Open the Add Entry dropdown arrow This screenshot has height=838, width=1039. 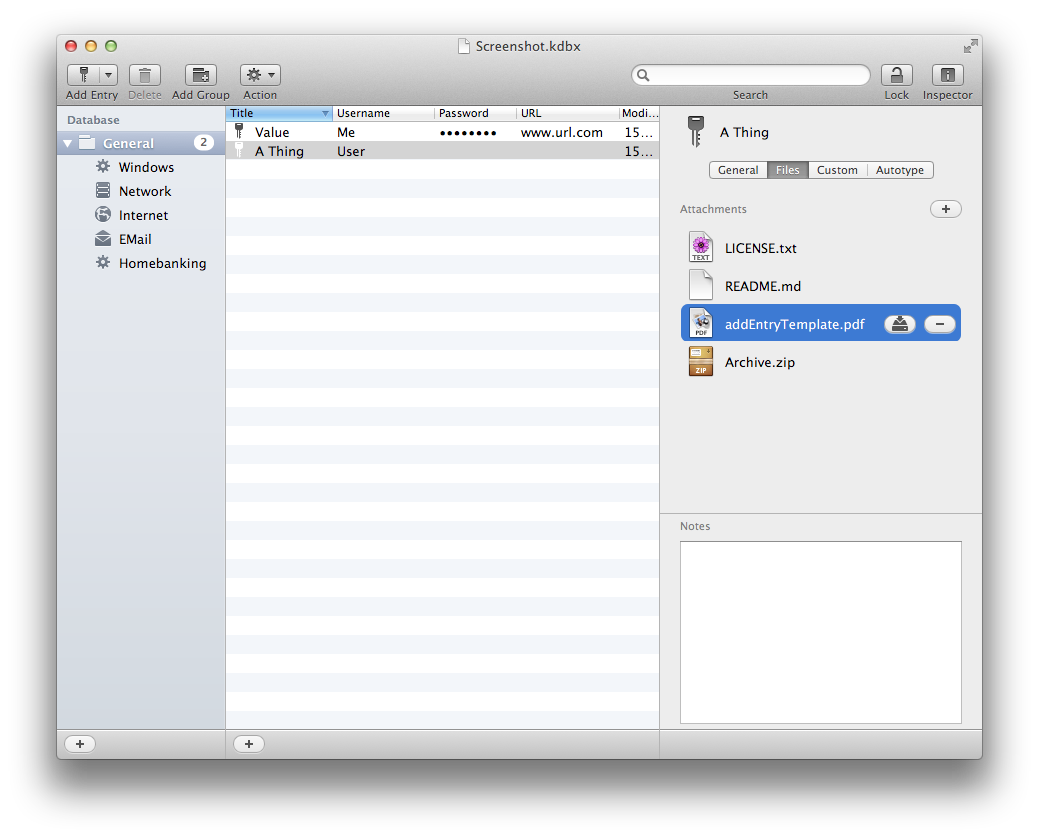point(108,75)
